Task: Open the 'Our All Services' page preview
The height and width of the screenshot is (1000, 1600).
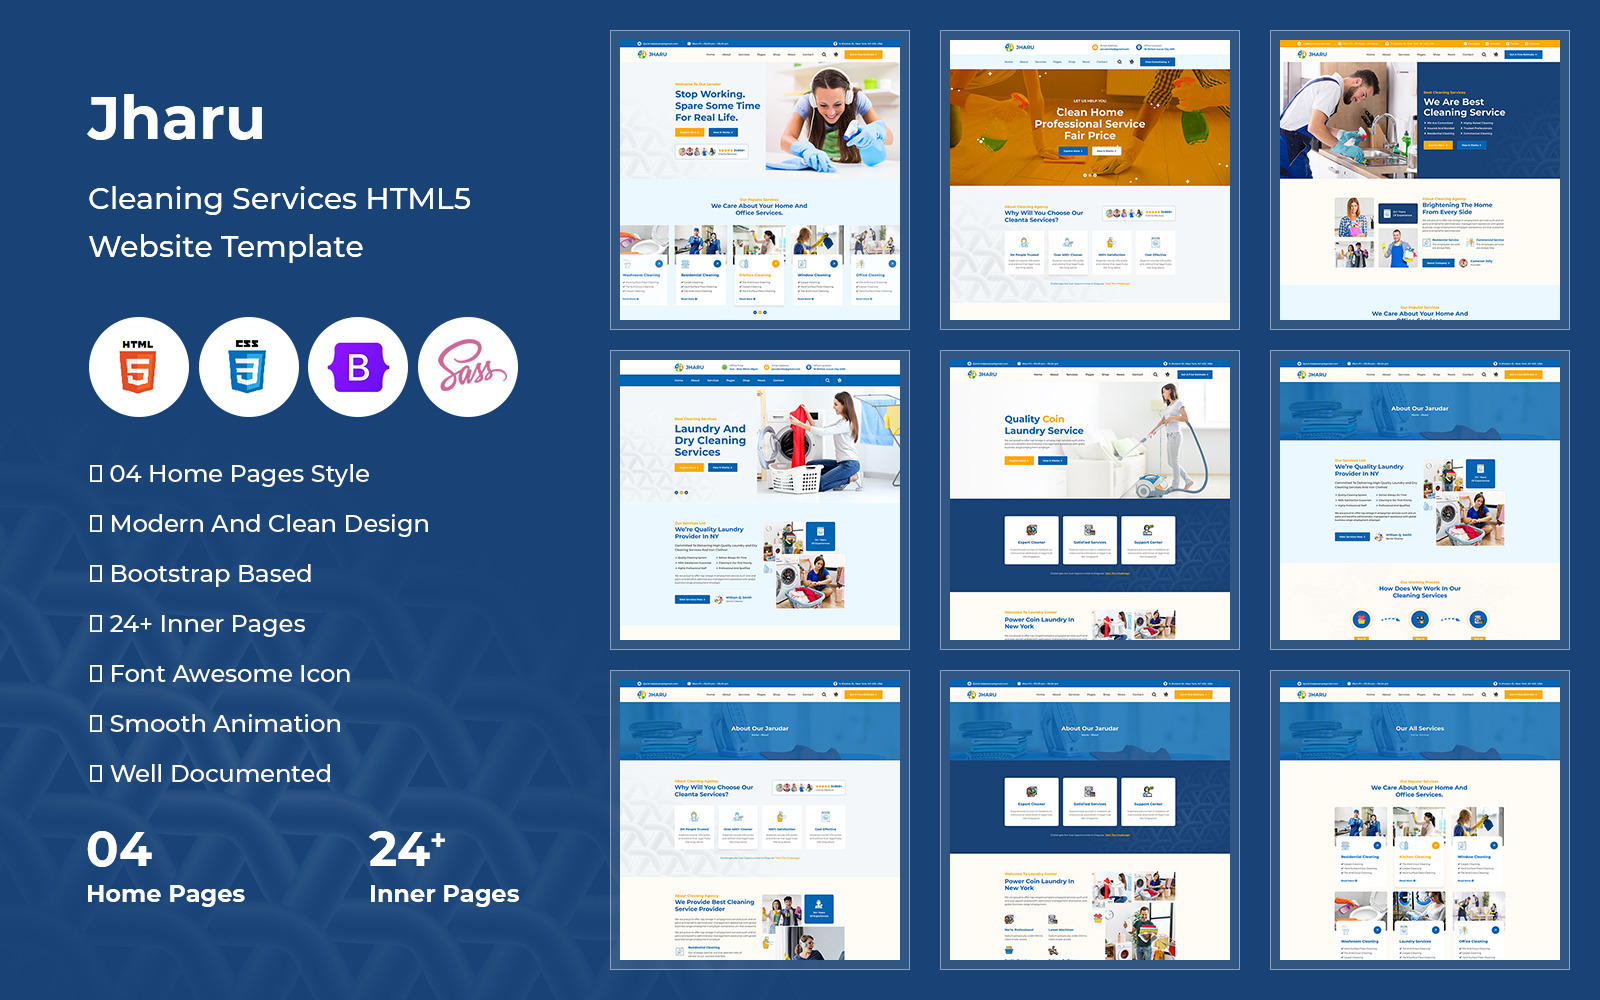Action: pos(1420,820)
